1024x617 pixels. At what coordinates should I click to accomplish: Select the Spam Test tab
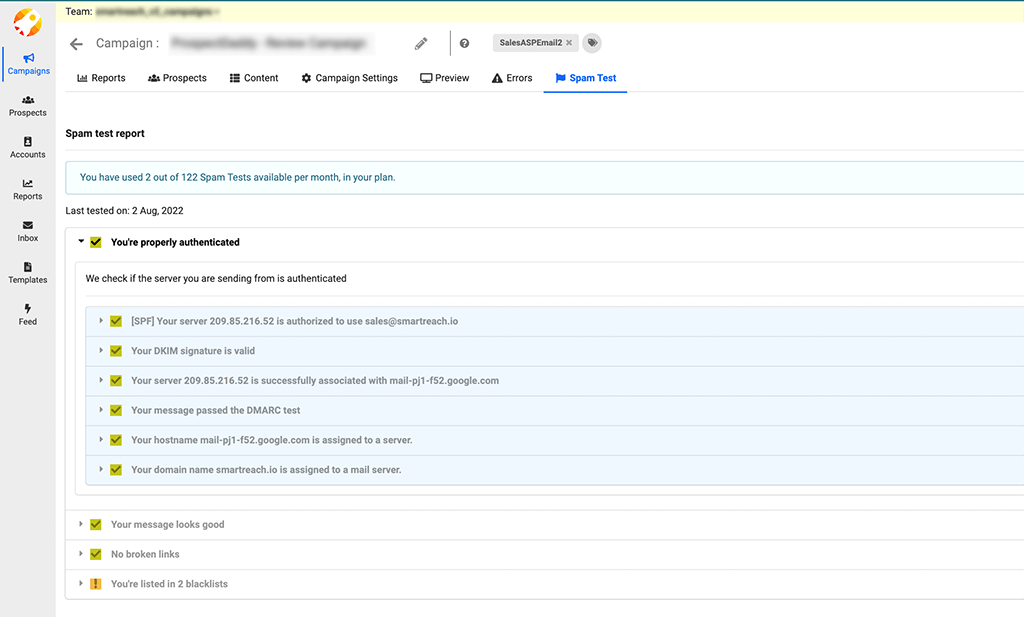pos(585,78)
